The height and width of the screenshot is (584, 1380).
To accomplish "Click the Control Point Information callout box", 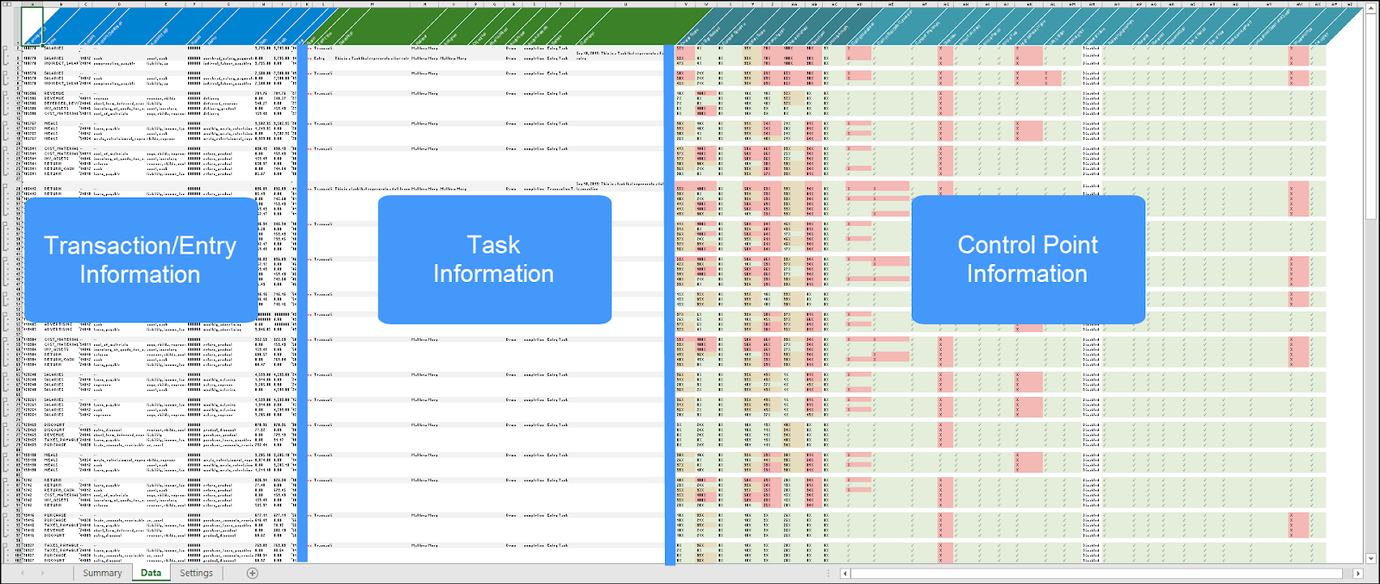I will click(1028, 259).
